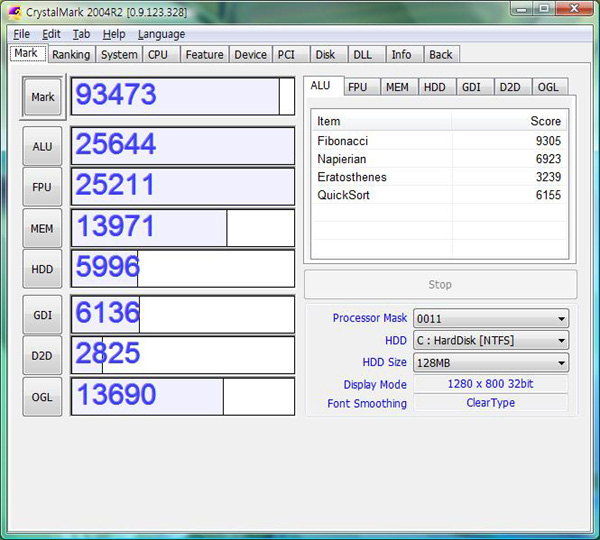Viewport: 600px width, 540px height.
Task: Run the FPU benchmark button
Action: click(x=42, y=187)
